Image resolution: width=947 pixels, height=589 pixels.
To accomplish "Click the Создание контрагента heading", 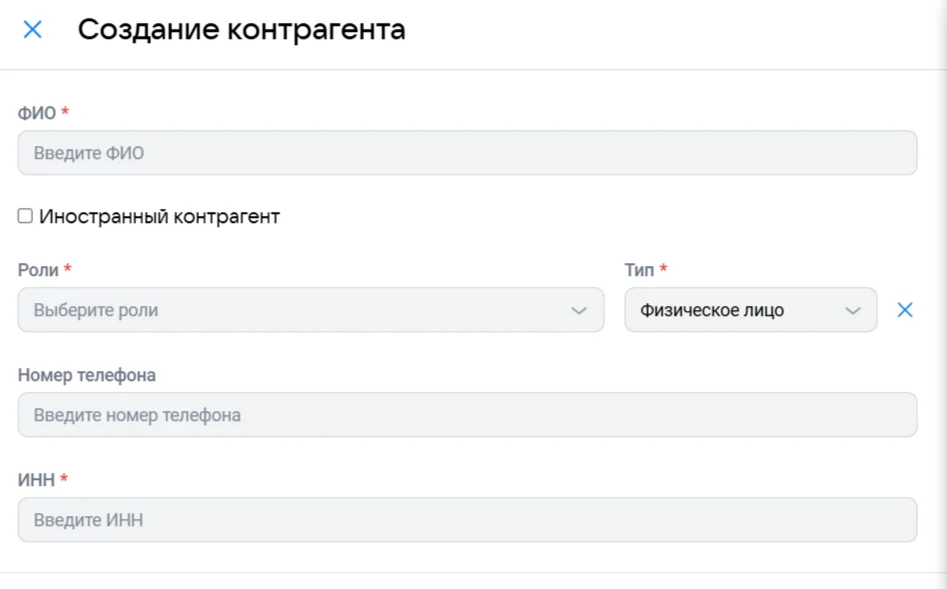I will click(241, 30).
